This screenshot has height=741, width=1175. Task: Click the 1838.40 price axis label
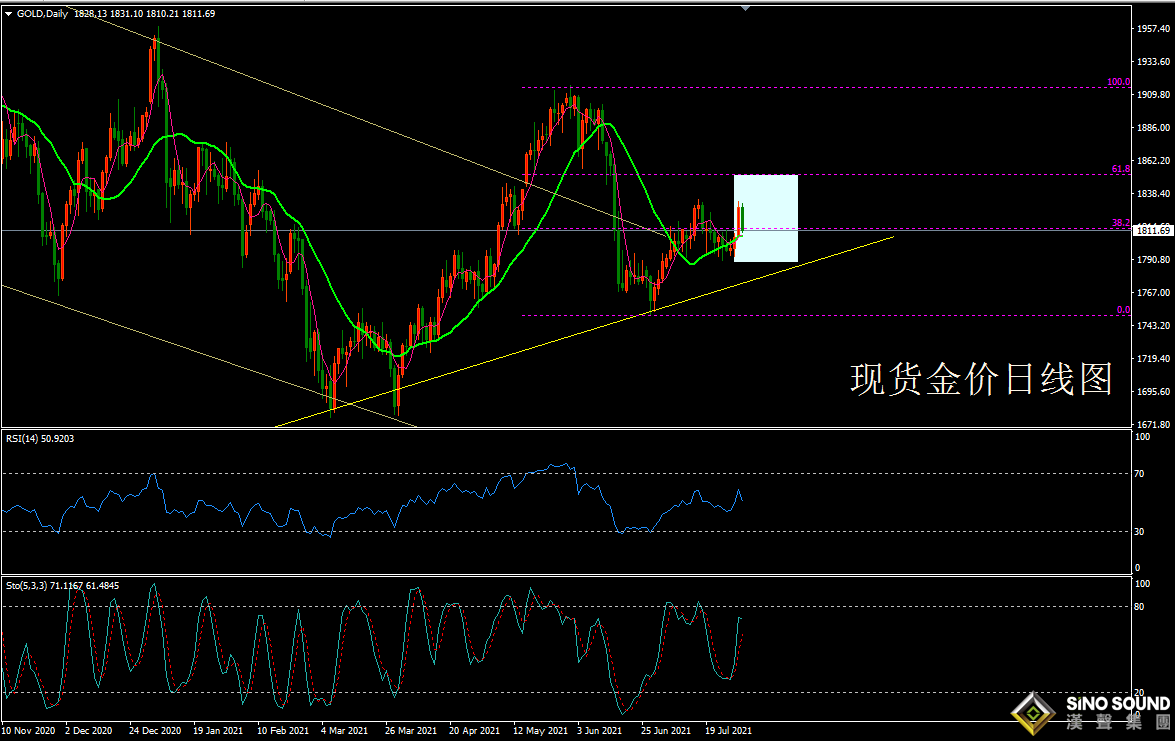coord(1153,193)
